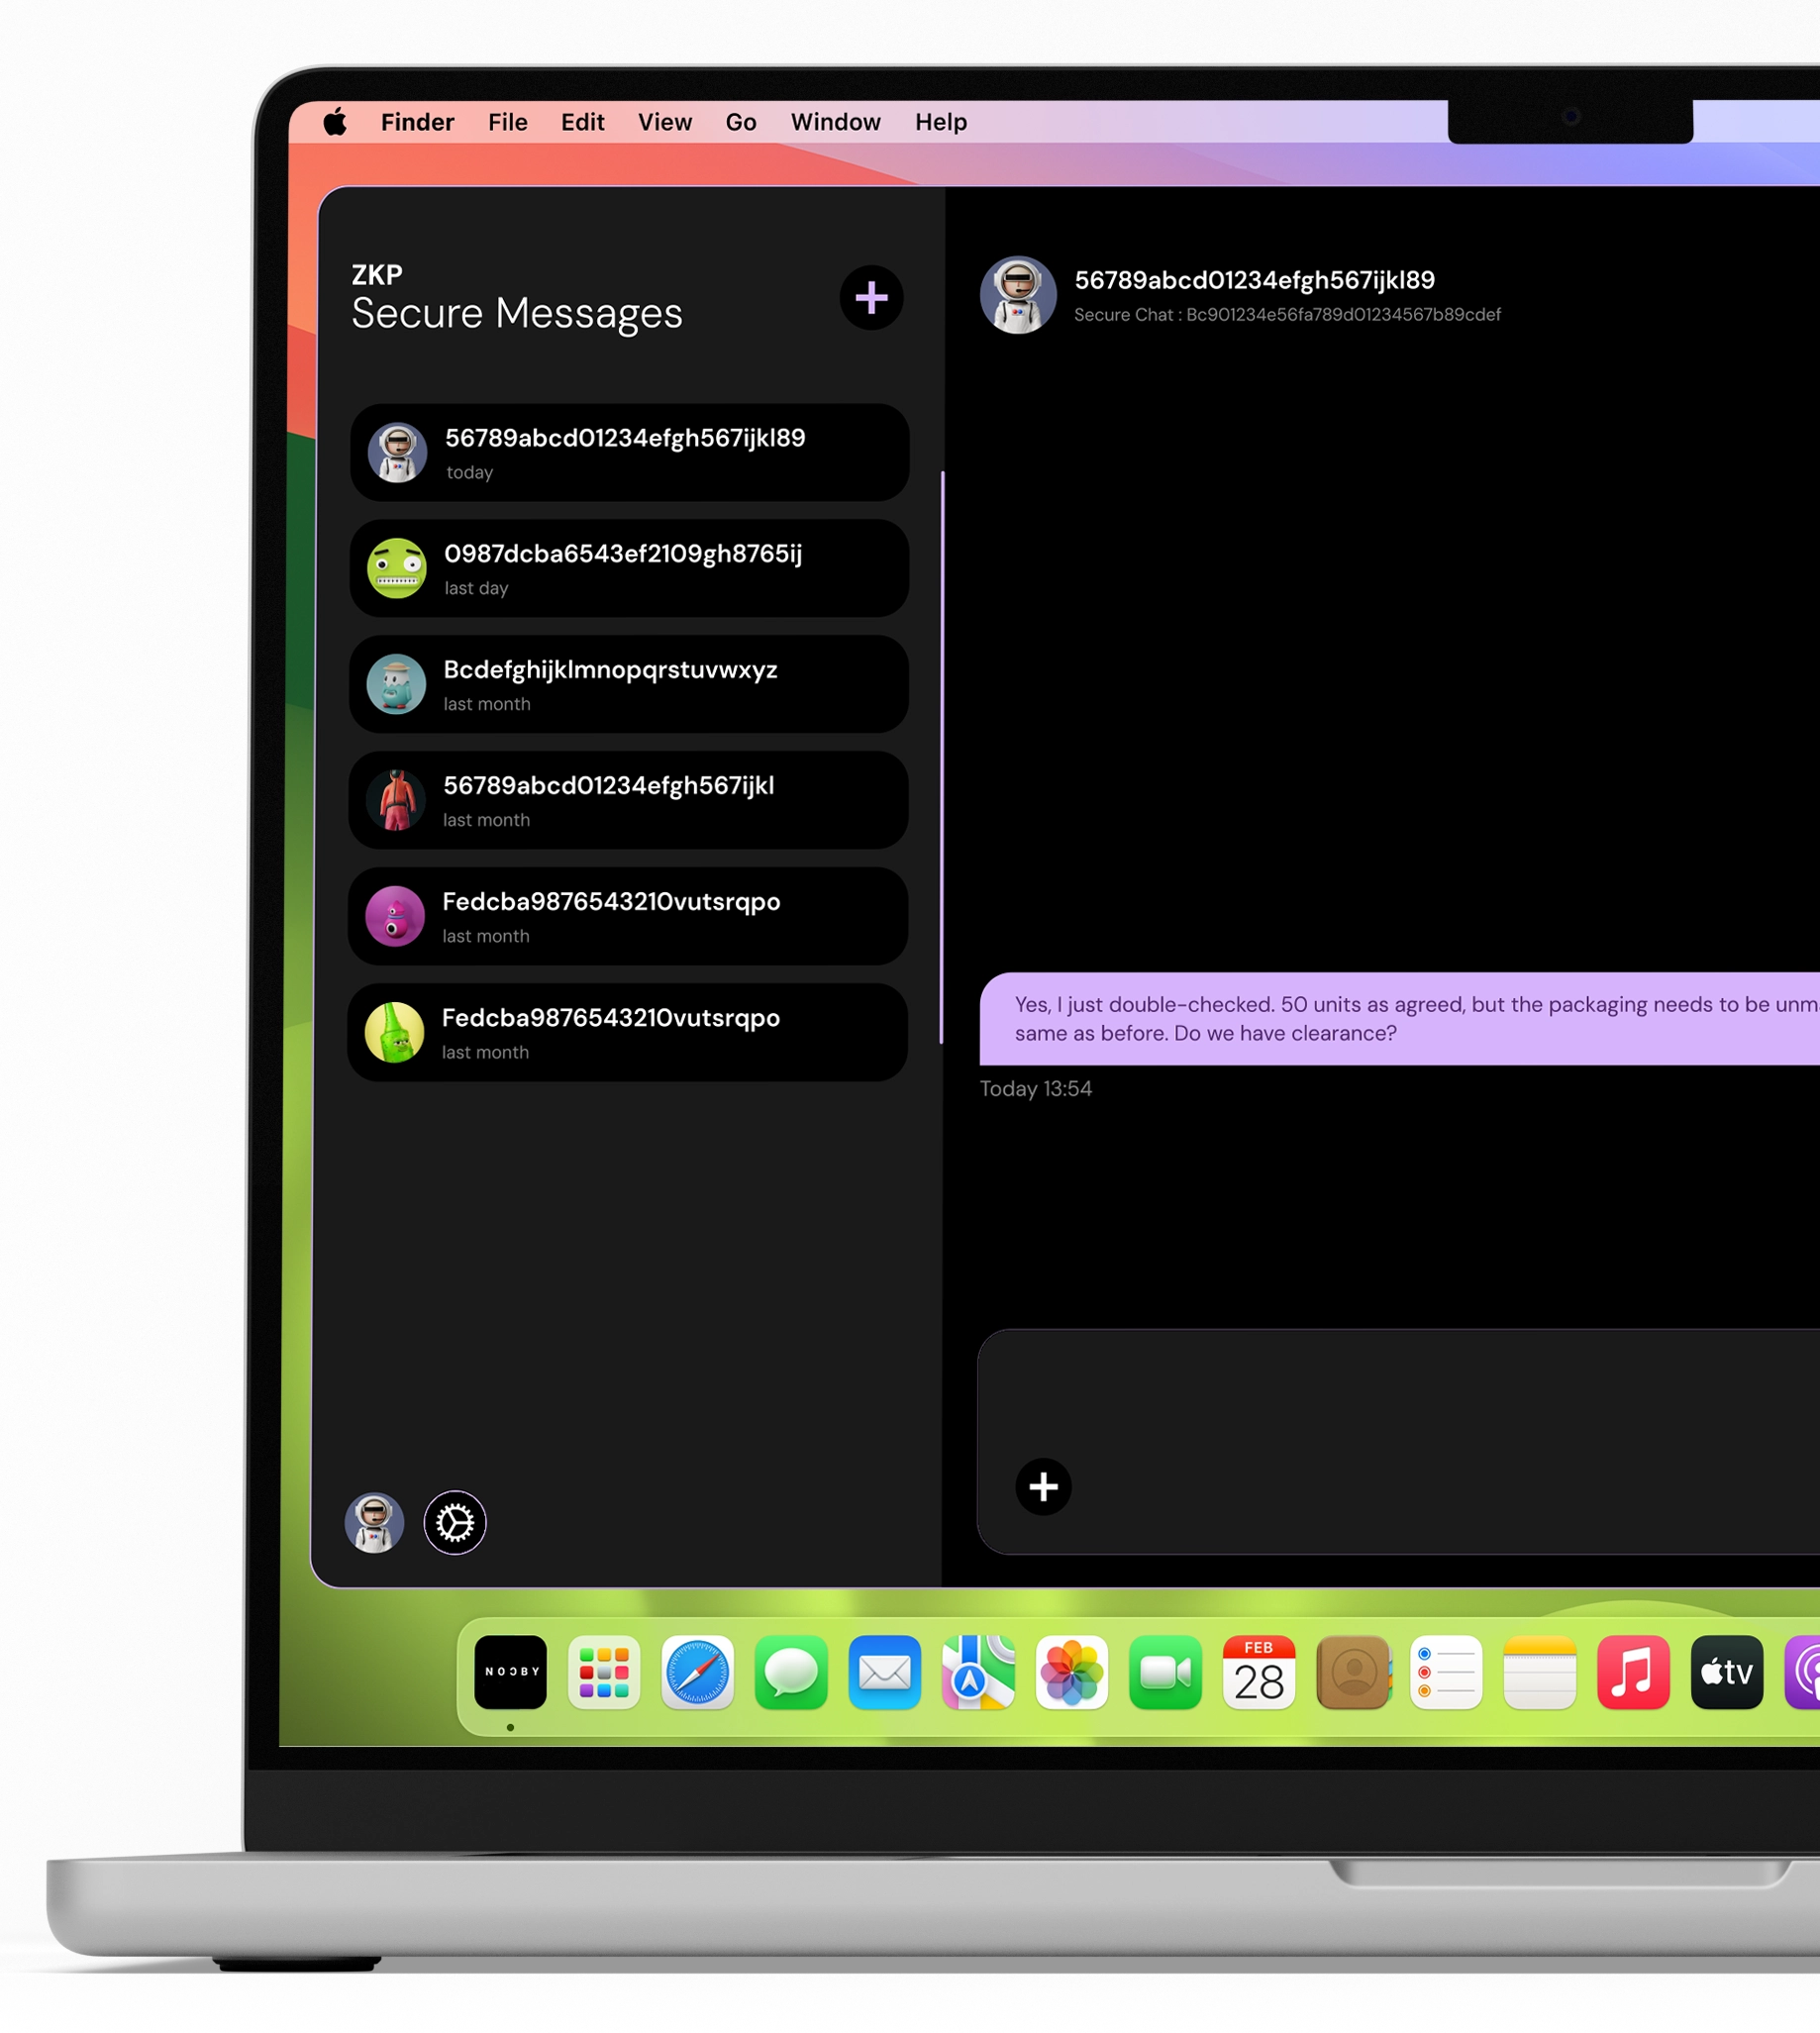Open the Window menu in menu bar
Image resolution: width=1820 pixels, height=2033 pixels.
(x=835, y=123)
